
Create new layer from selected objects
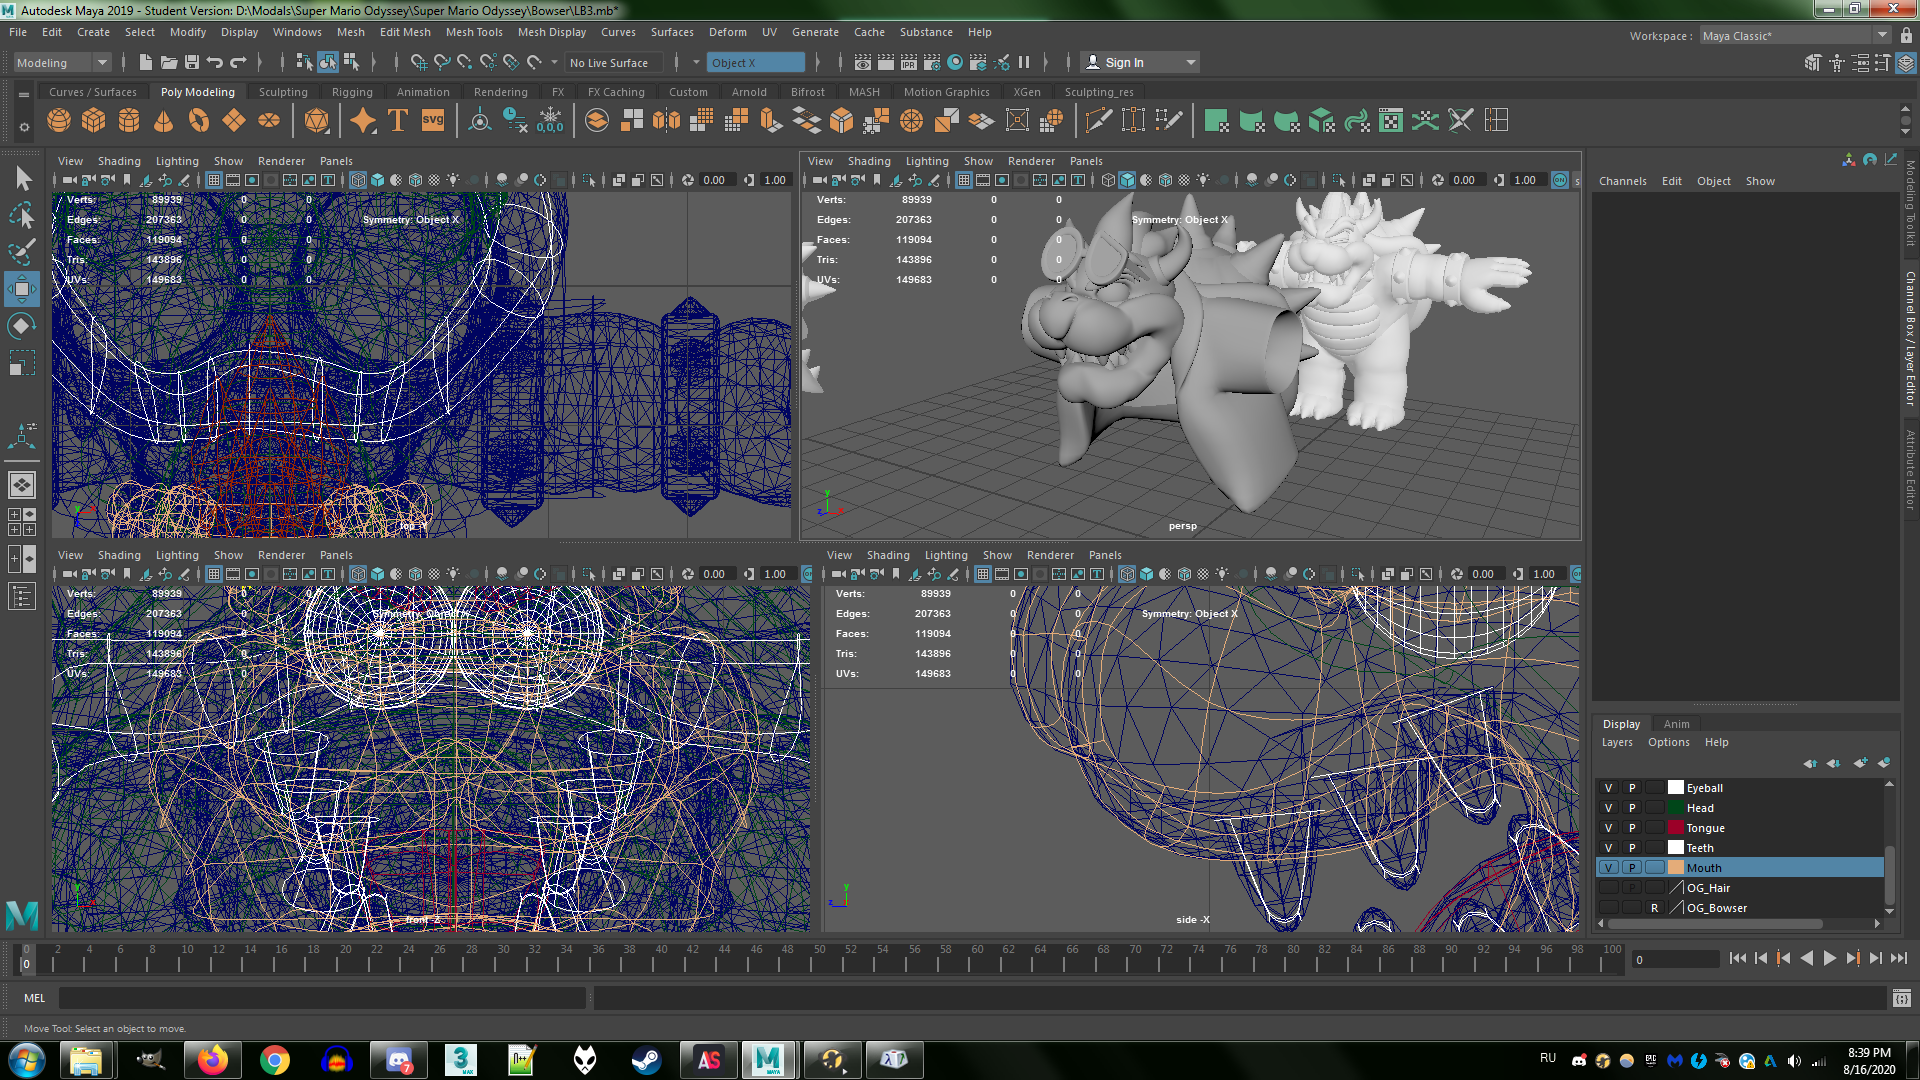(1884, 763)
